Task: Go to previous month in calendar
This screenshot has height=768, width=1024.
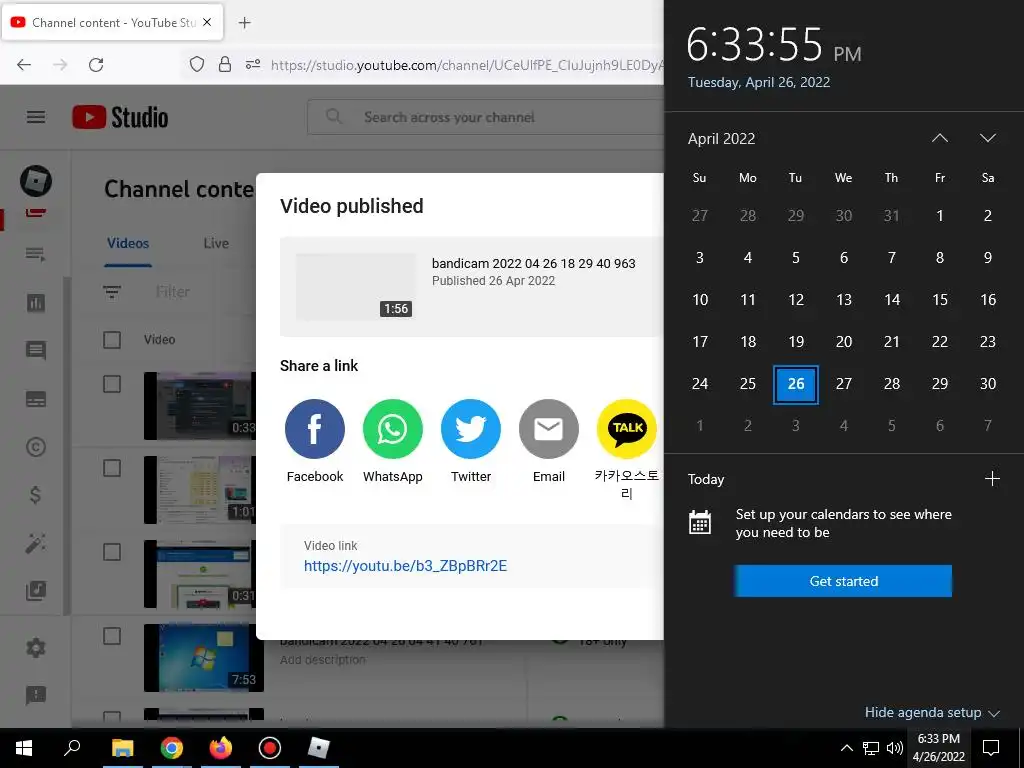Action: [x=940, y=138]
